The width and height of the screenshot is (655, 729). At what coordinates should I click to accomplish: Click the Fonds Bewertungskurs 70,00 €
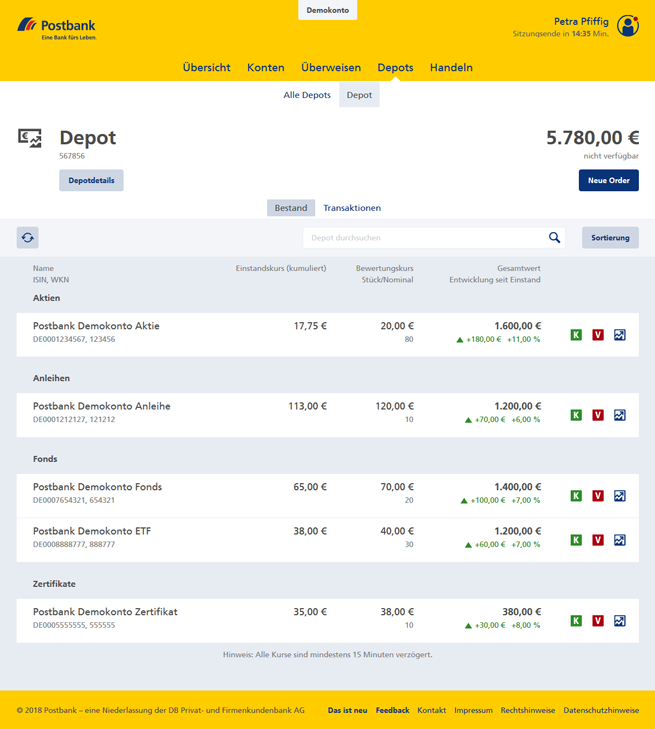click(x=397, y=487)
